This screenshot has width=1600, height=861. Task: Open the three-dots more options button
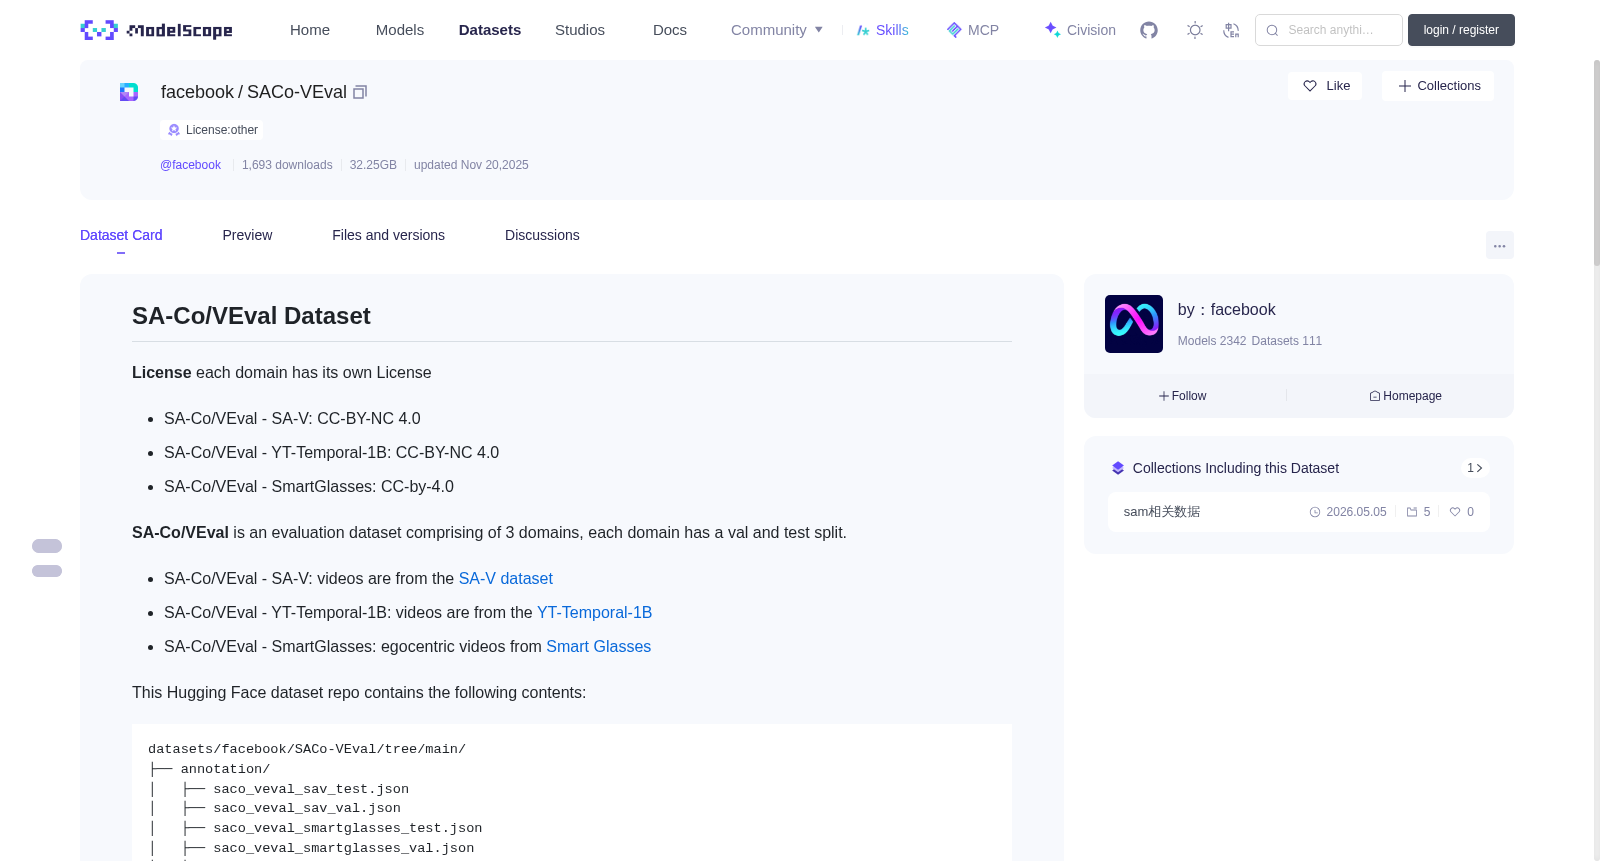click(x=1500, y=245)
